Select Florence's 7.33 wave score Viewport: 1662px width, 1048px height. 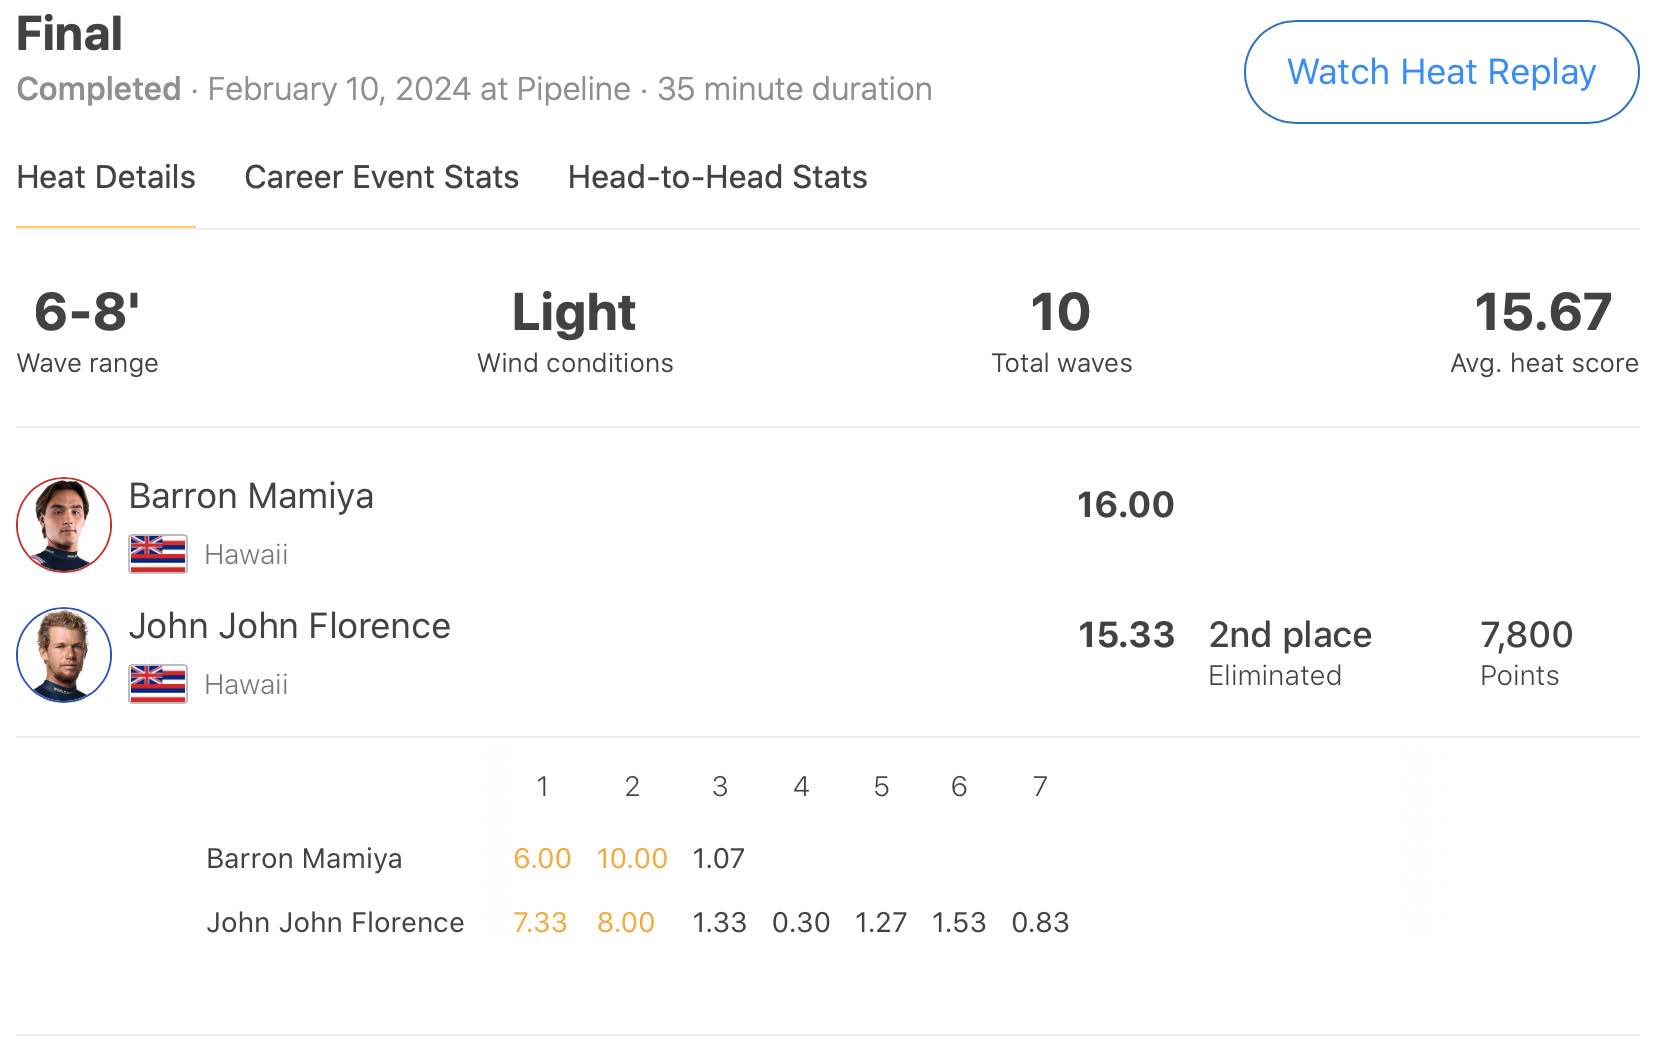click(x=540, y=922)
